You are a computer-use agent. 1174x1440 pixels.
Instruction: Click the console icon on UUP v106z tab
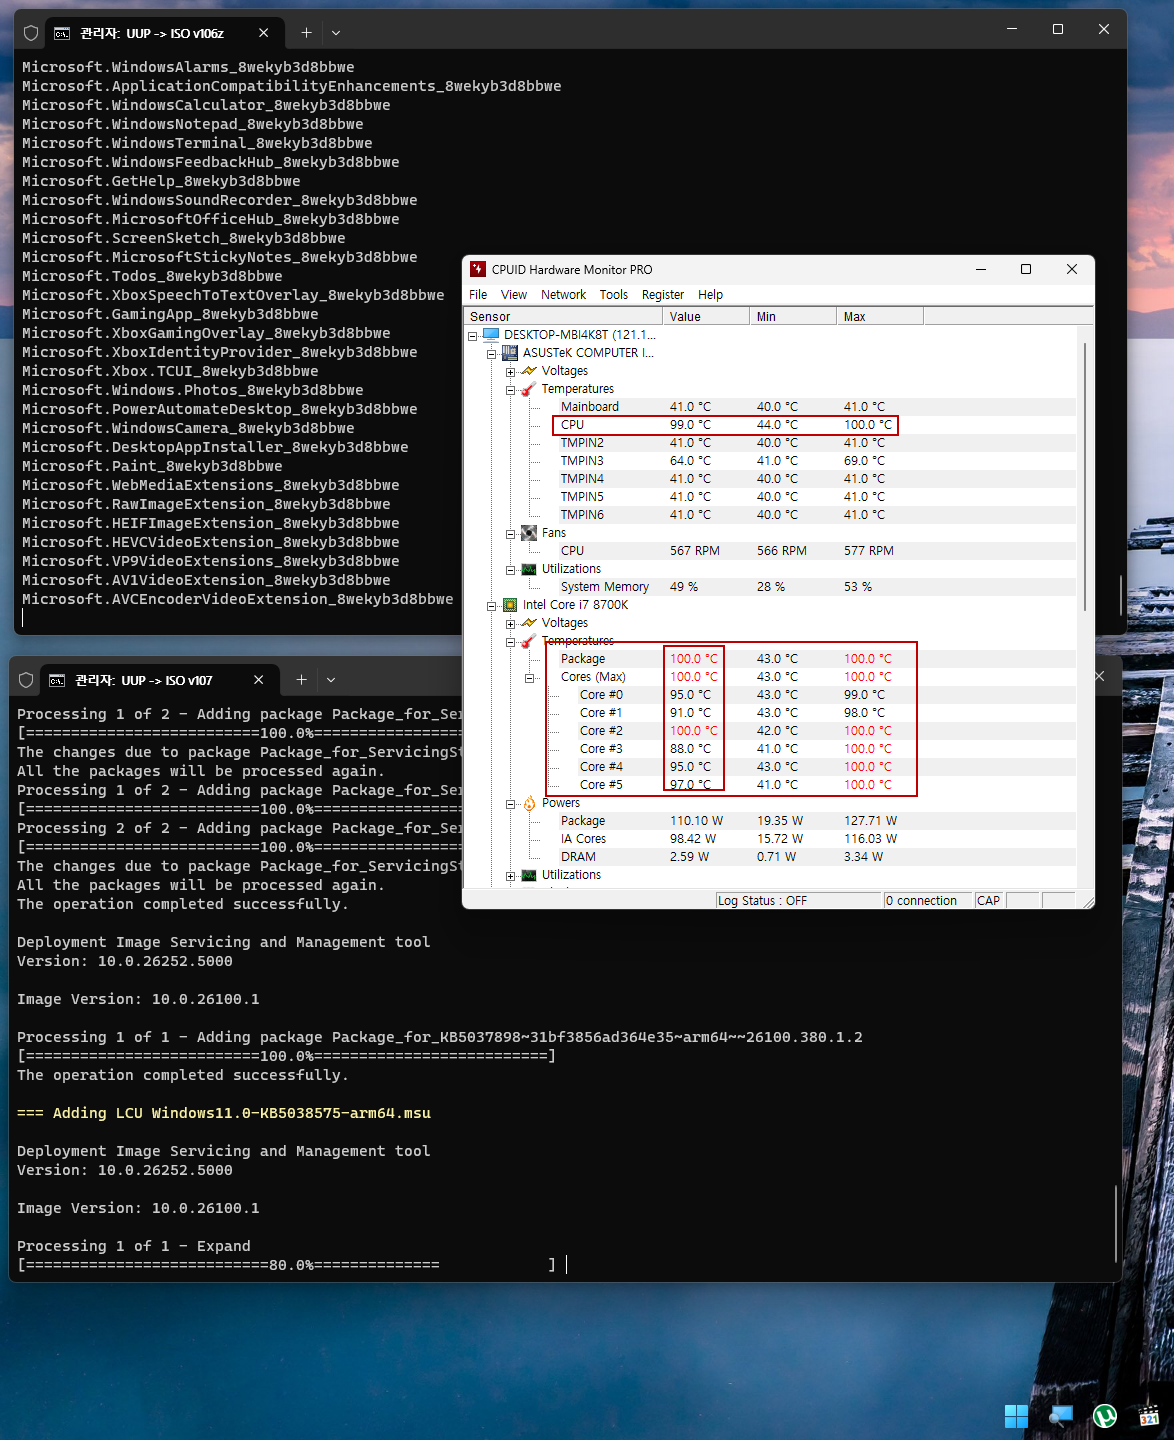(62, 33)
